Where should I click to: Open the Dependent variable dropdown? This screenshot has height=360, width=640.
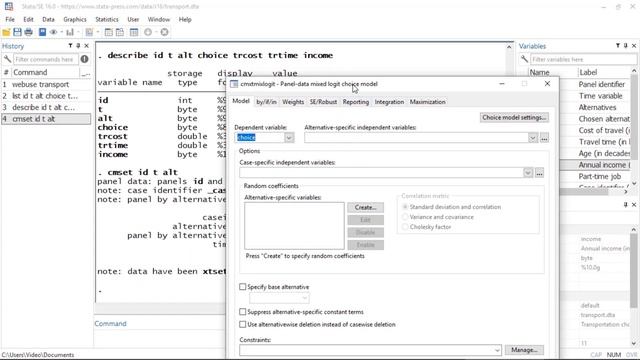tap(289, 138)
